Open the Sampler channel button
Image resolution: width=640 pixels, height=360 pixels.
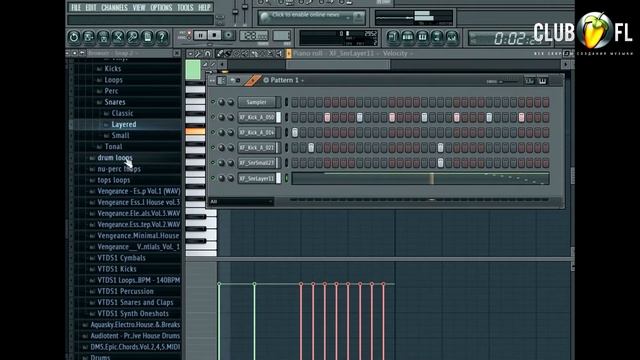click(257, 102)
